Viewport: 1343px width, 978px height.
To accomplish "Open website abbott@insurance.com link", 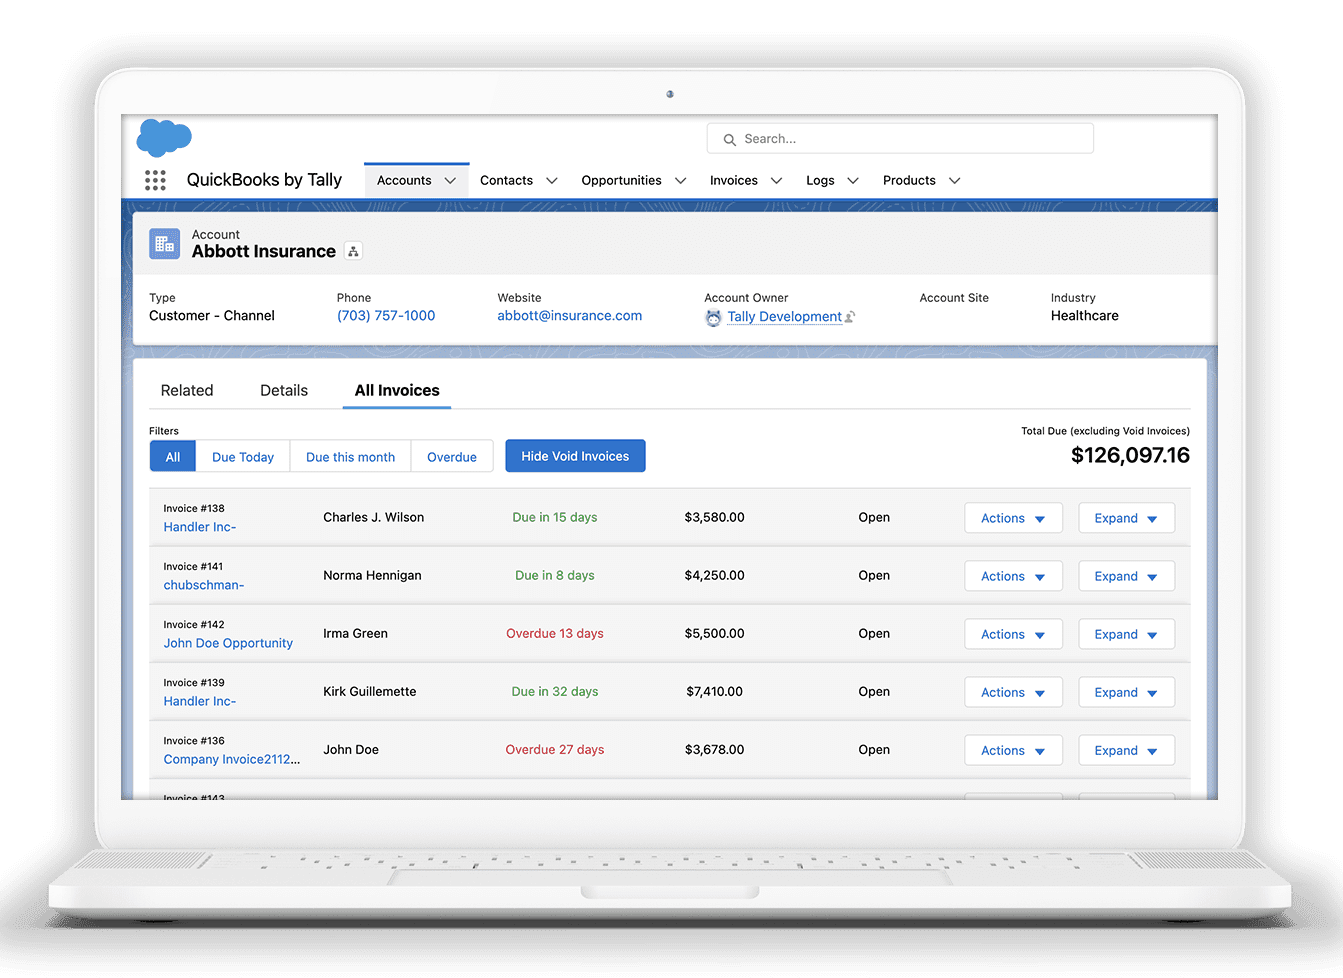I will click(570, 316).
